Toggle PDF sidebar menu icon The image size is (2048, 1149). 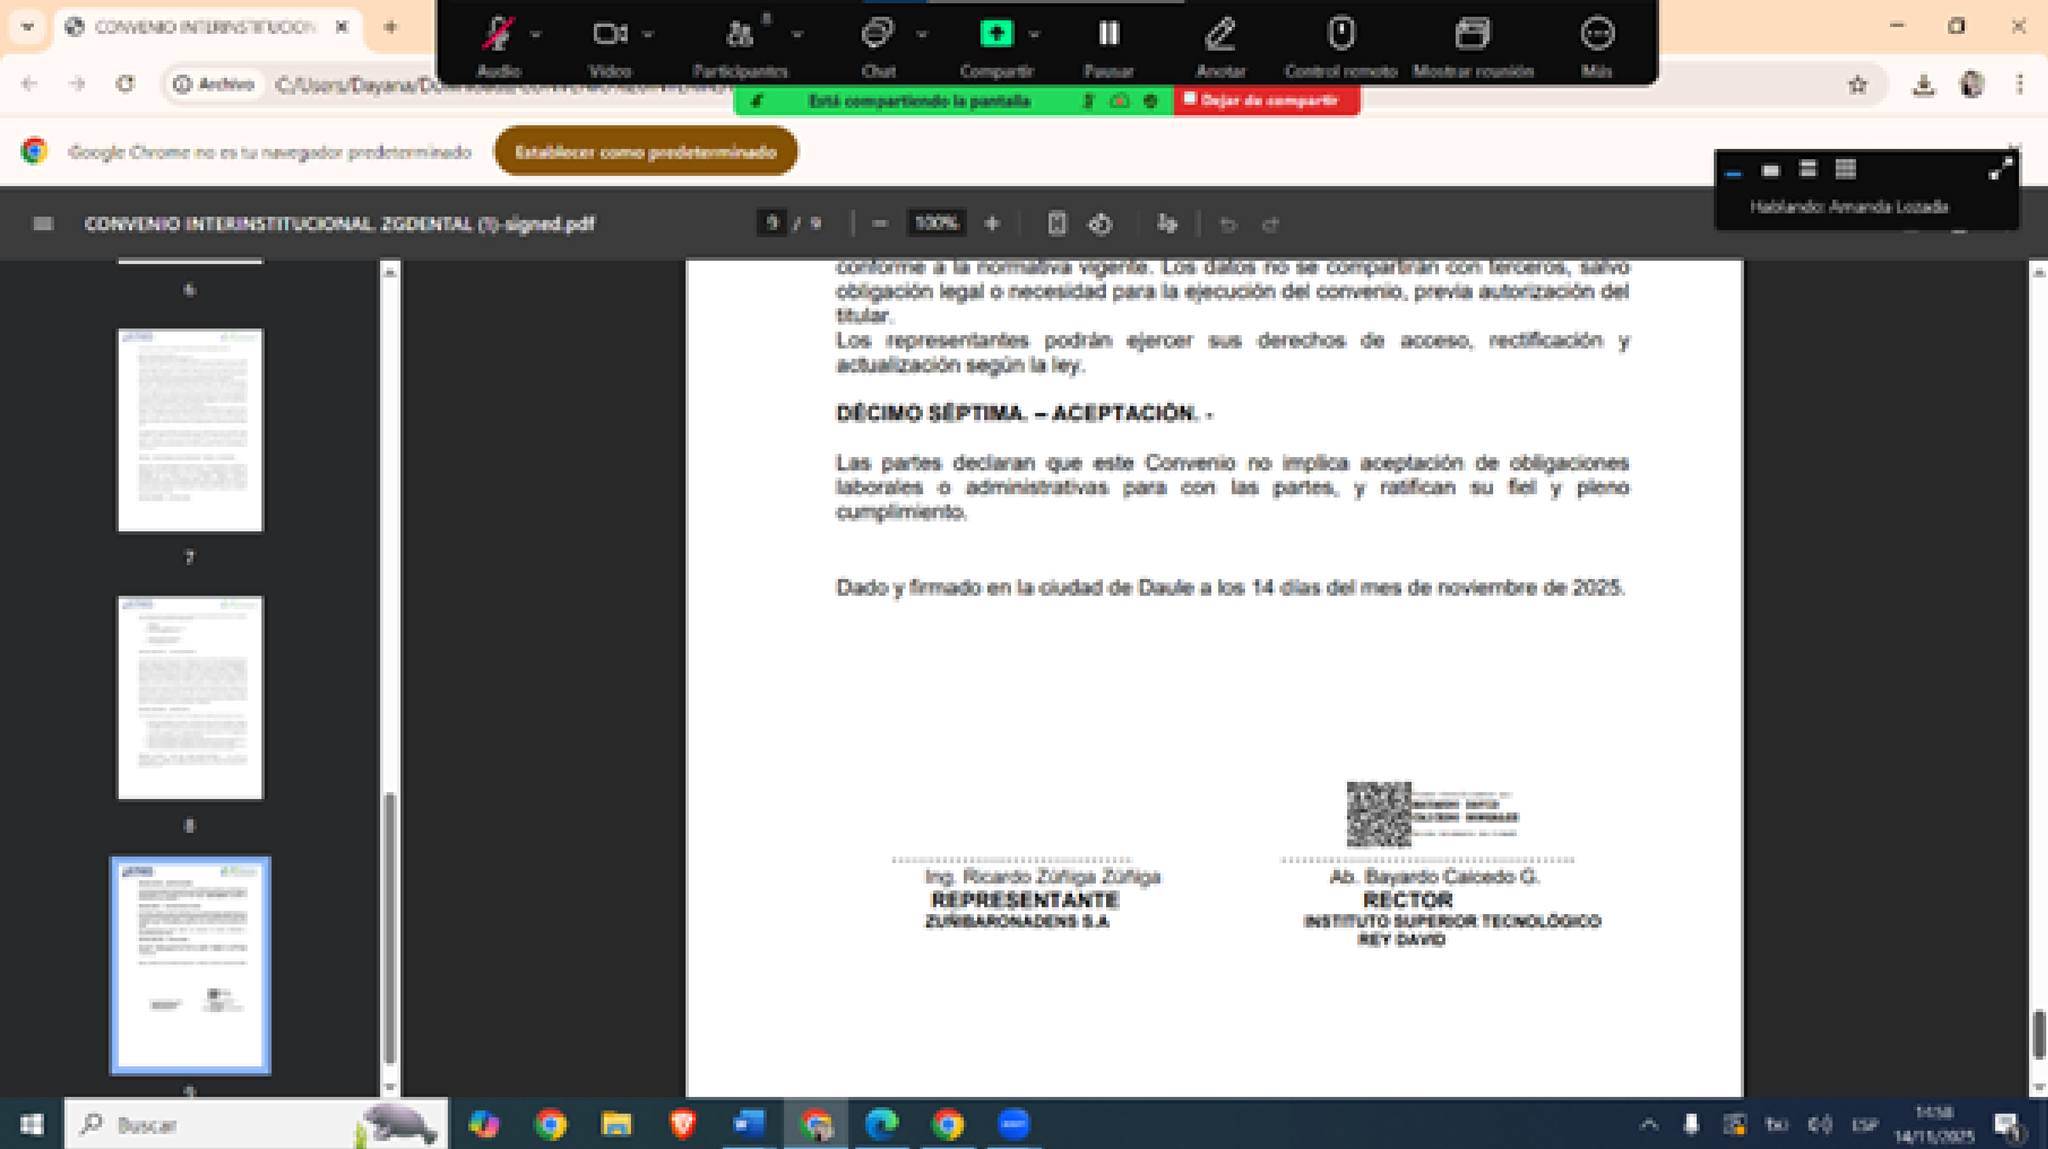[x=43, y=224]
